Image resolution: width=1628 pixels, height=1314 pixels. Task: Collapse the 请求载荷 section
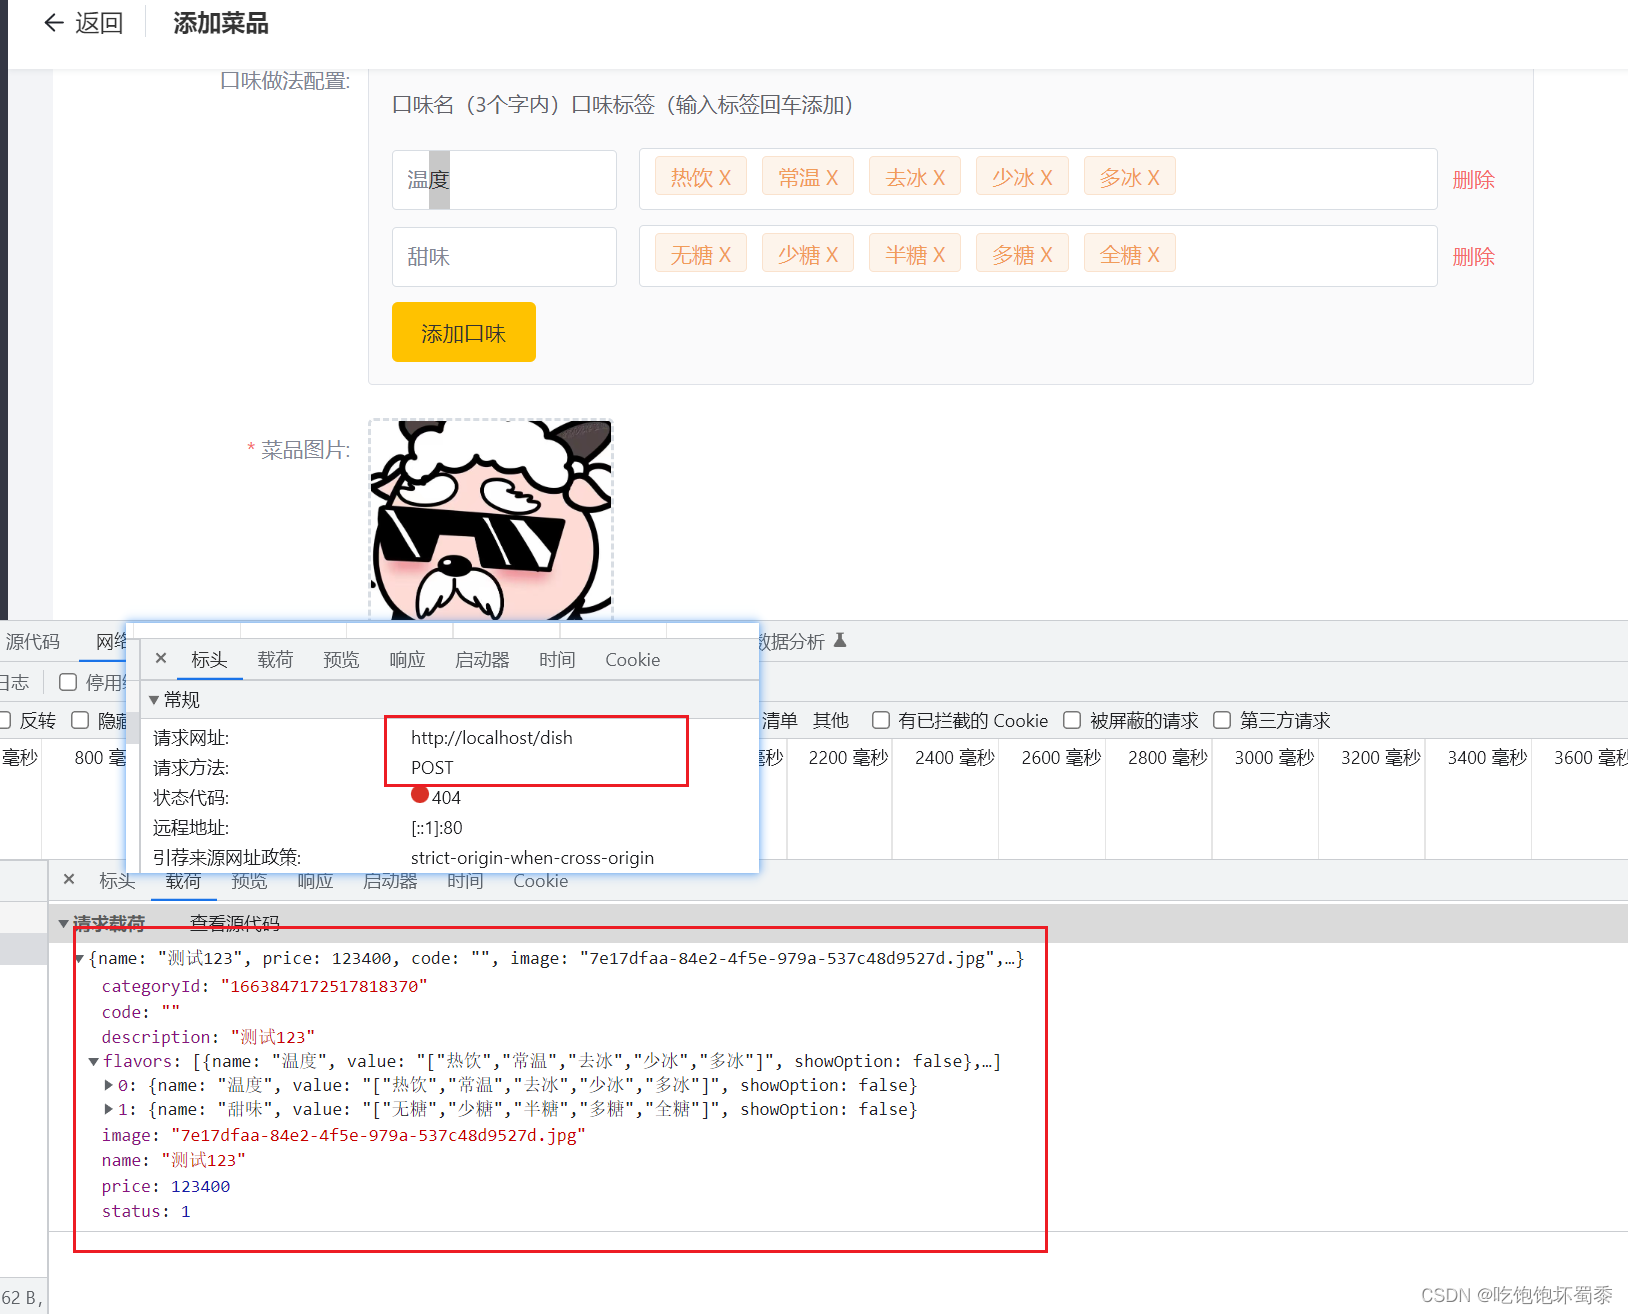(x=64, y=922)
